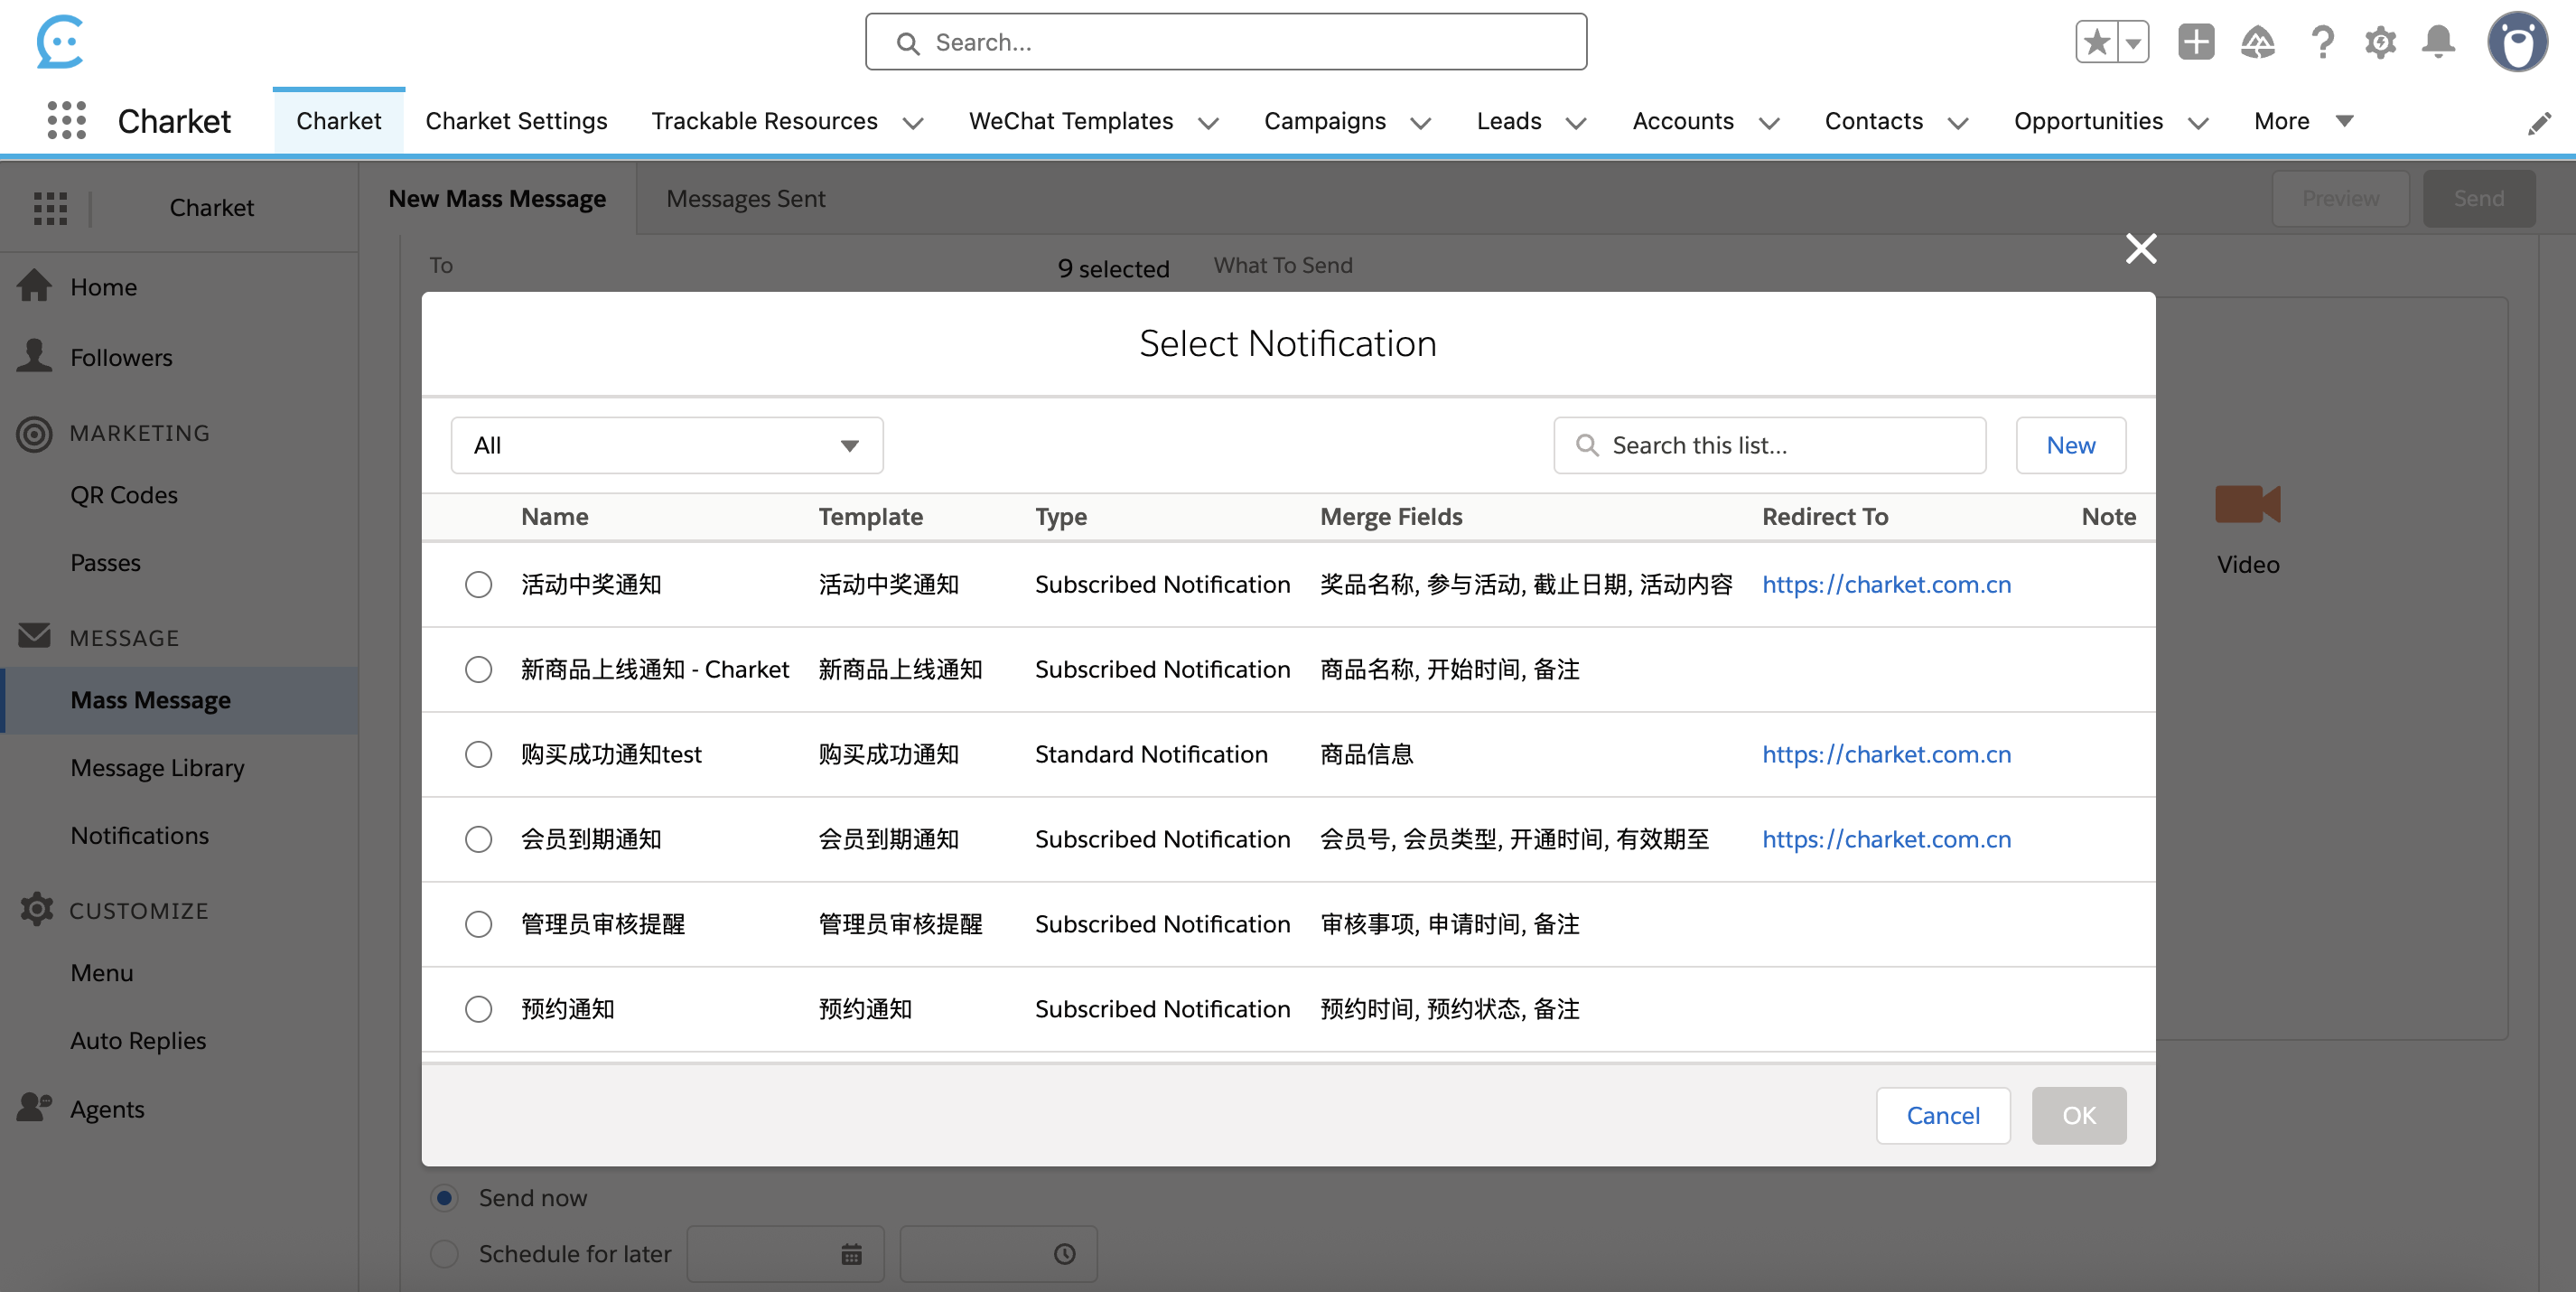
Task: Click the user avatar icon
Action: point(2517,42)
